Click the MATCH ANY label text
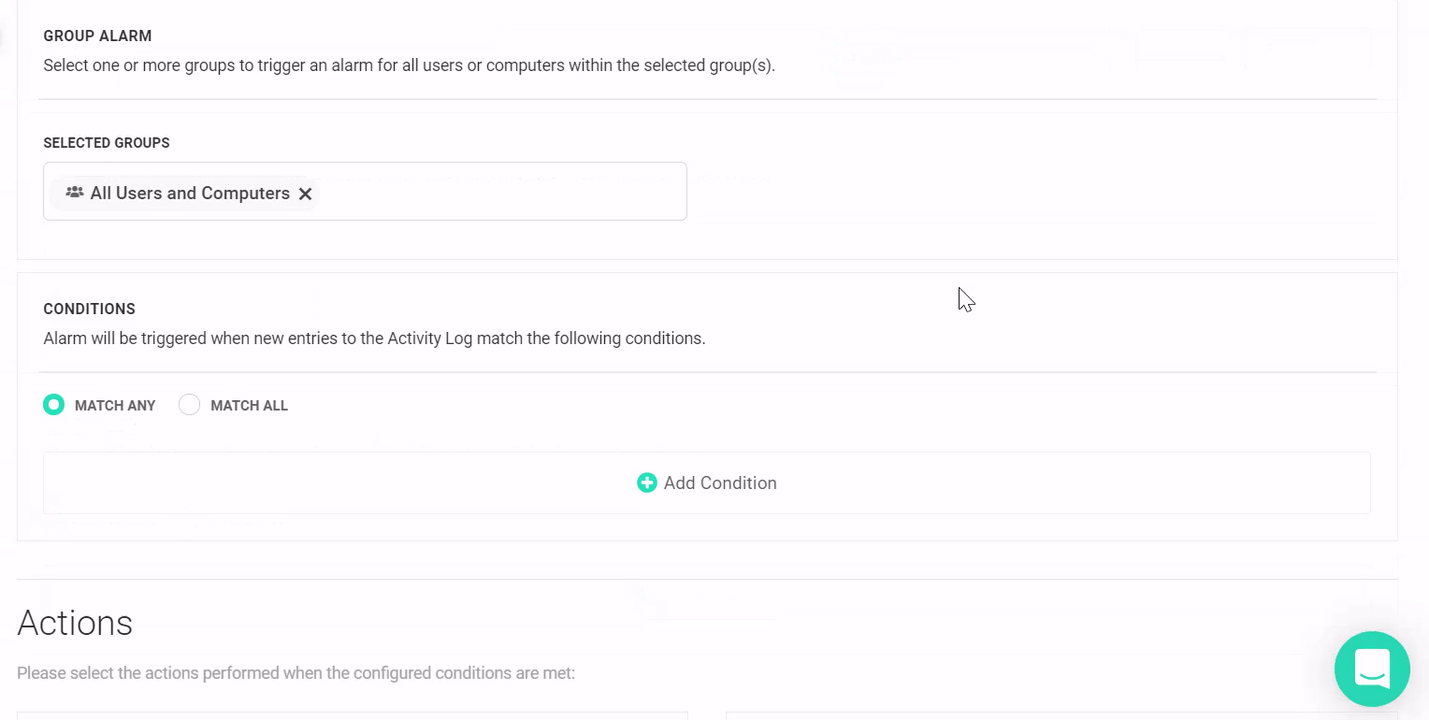 click(114, 405)
